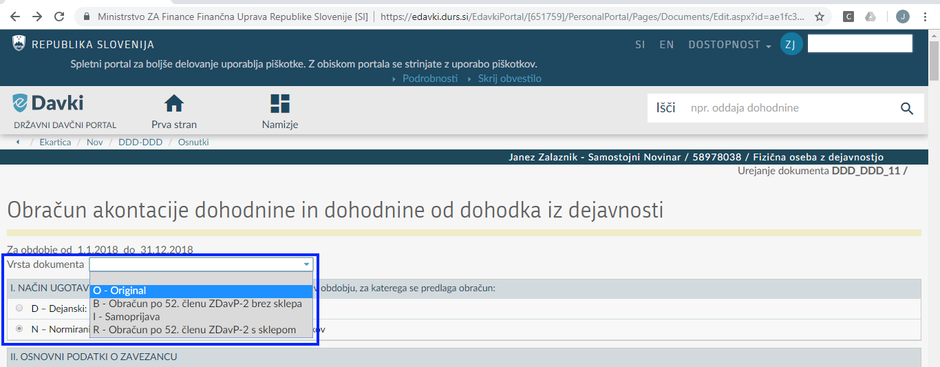This screenshot has width=940, height=367.
Task: Open Ekartica breadcrumb
Action: 55,142
